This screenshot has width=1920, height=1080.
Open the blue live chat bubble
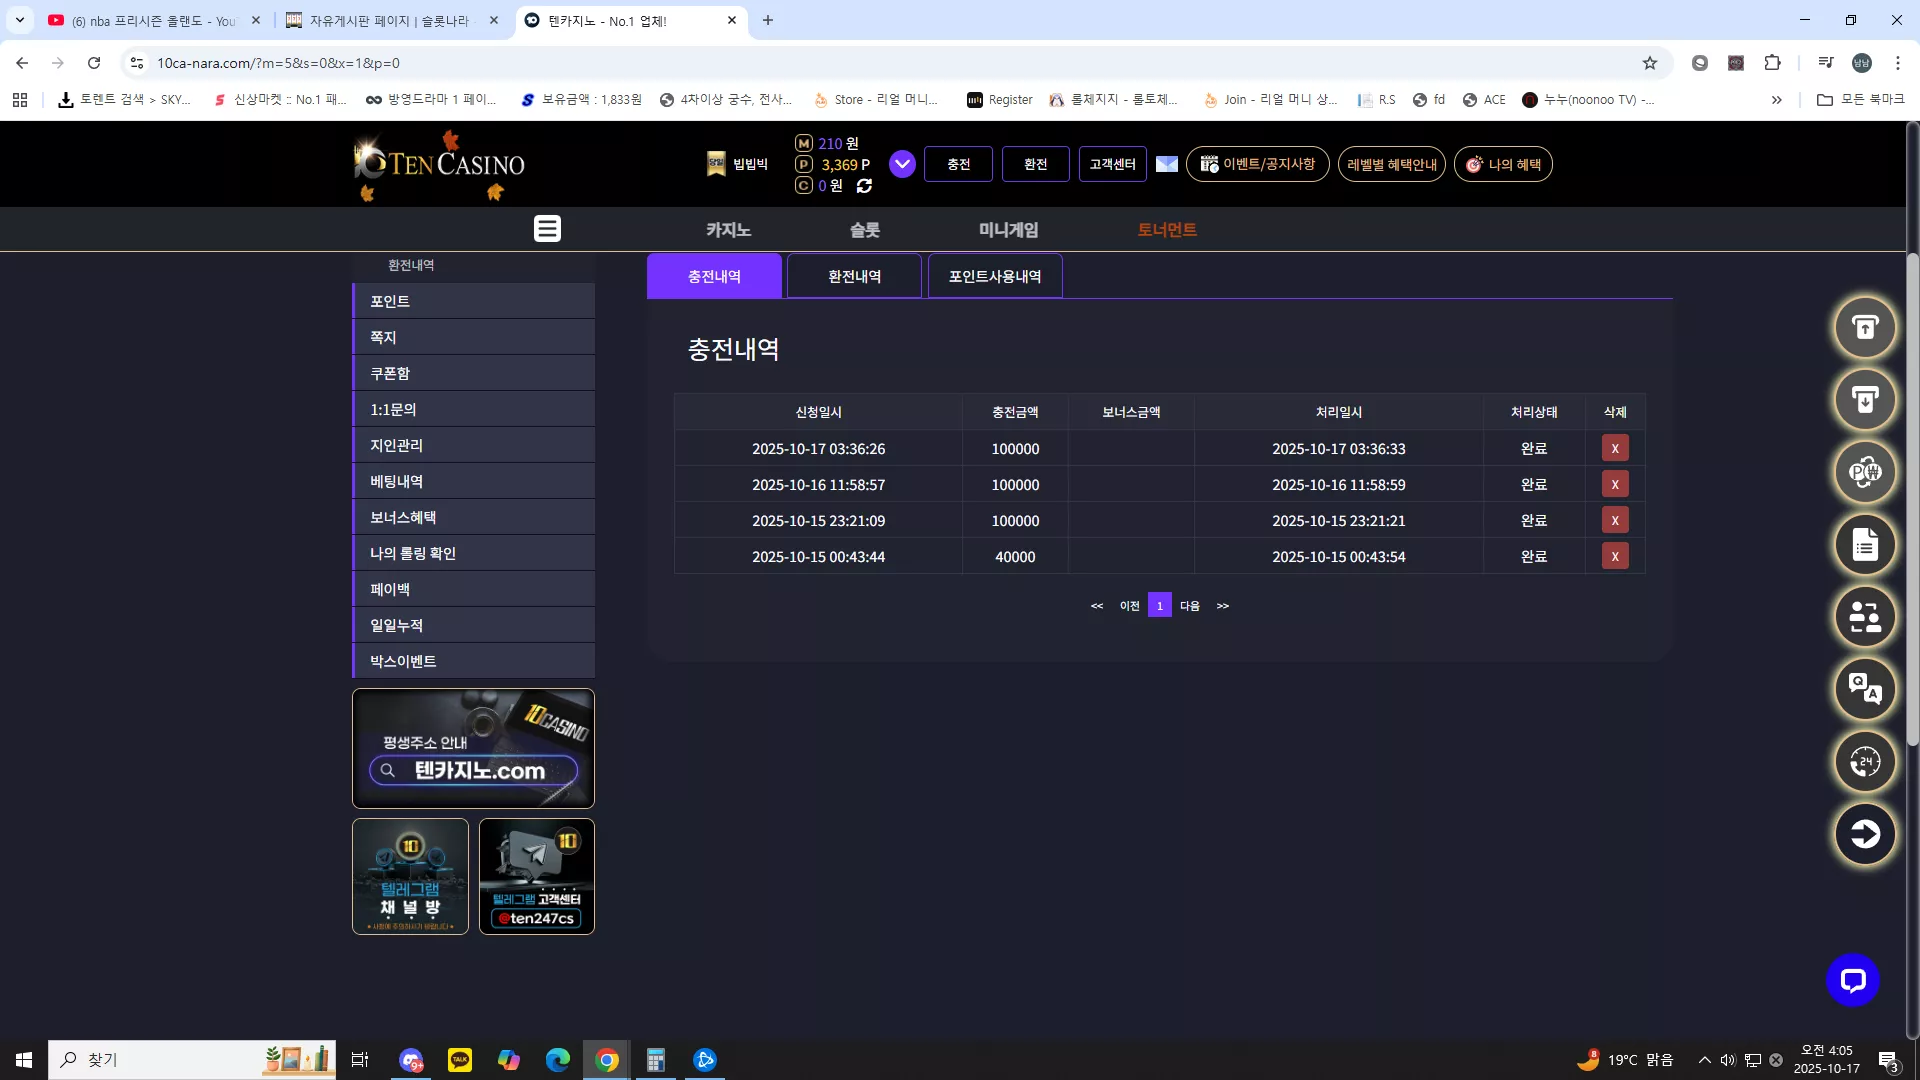[x=1852, y=980]
